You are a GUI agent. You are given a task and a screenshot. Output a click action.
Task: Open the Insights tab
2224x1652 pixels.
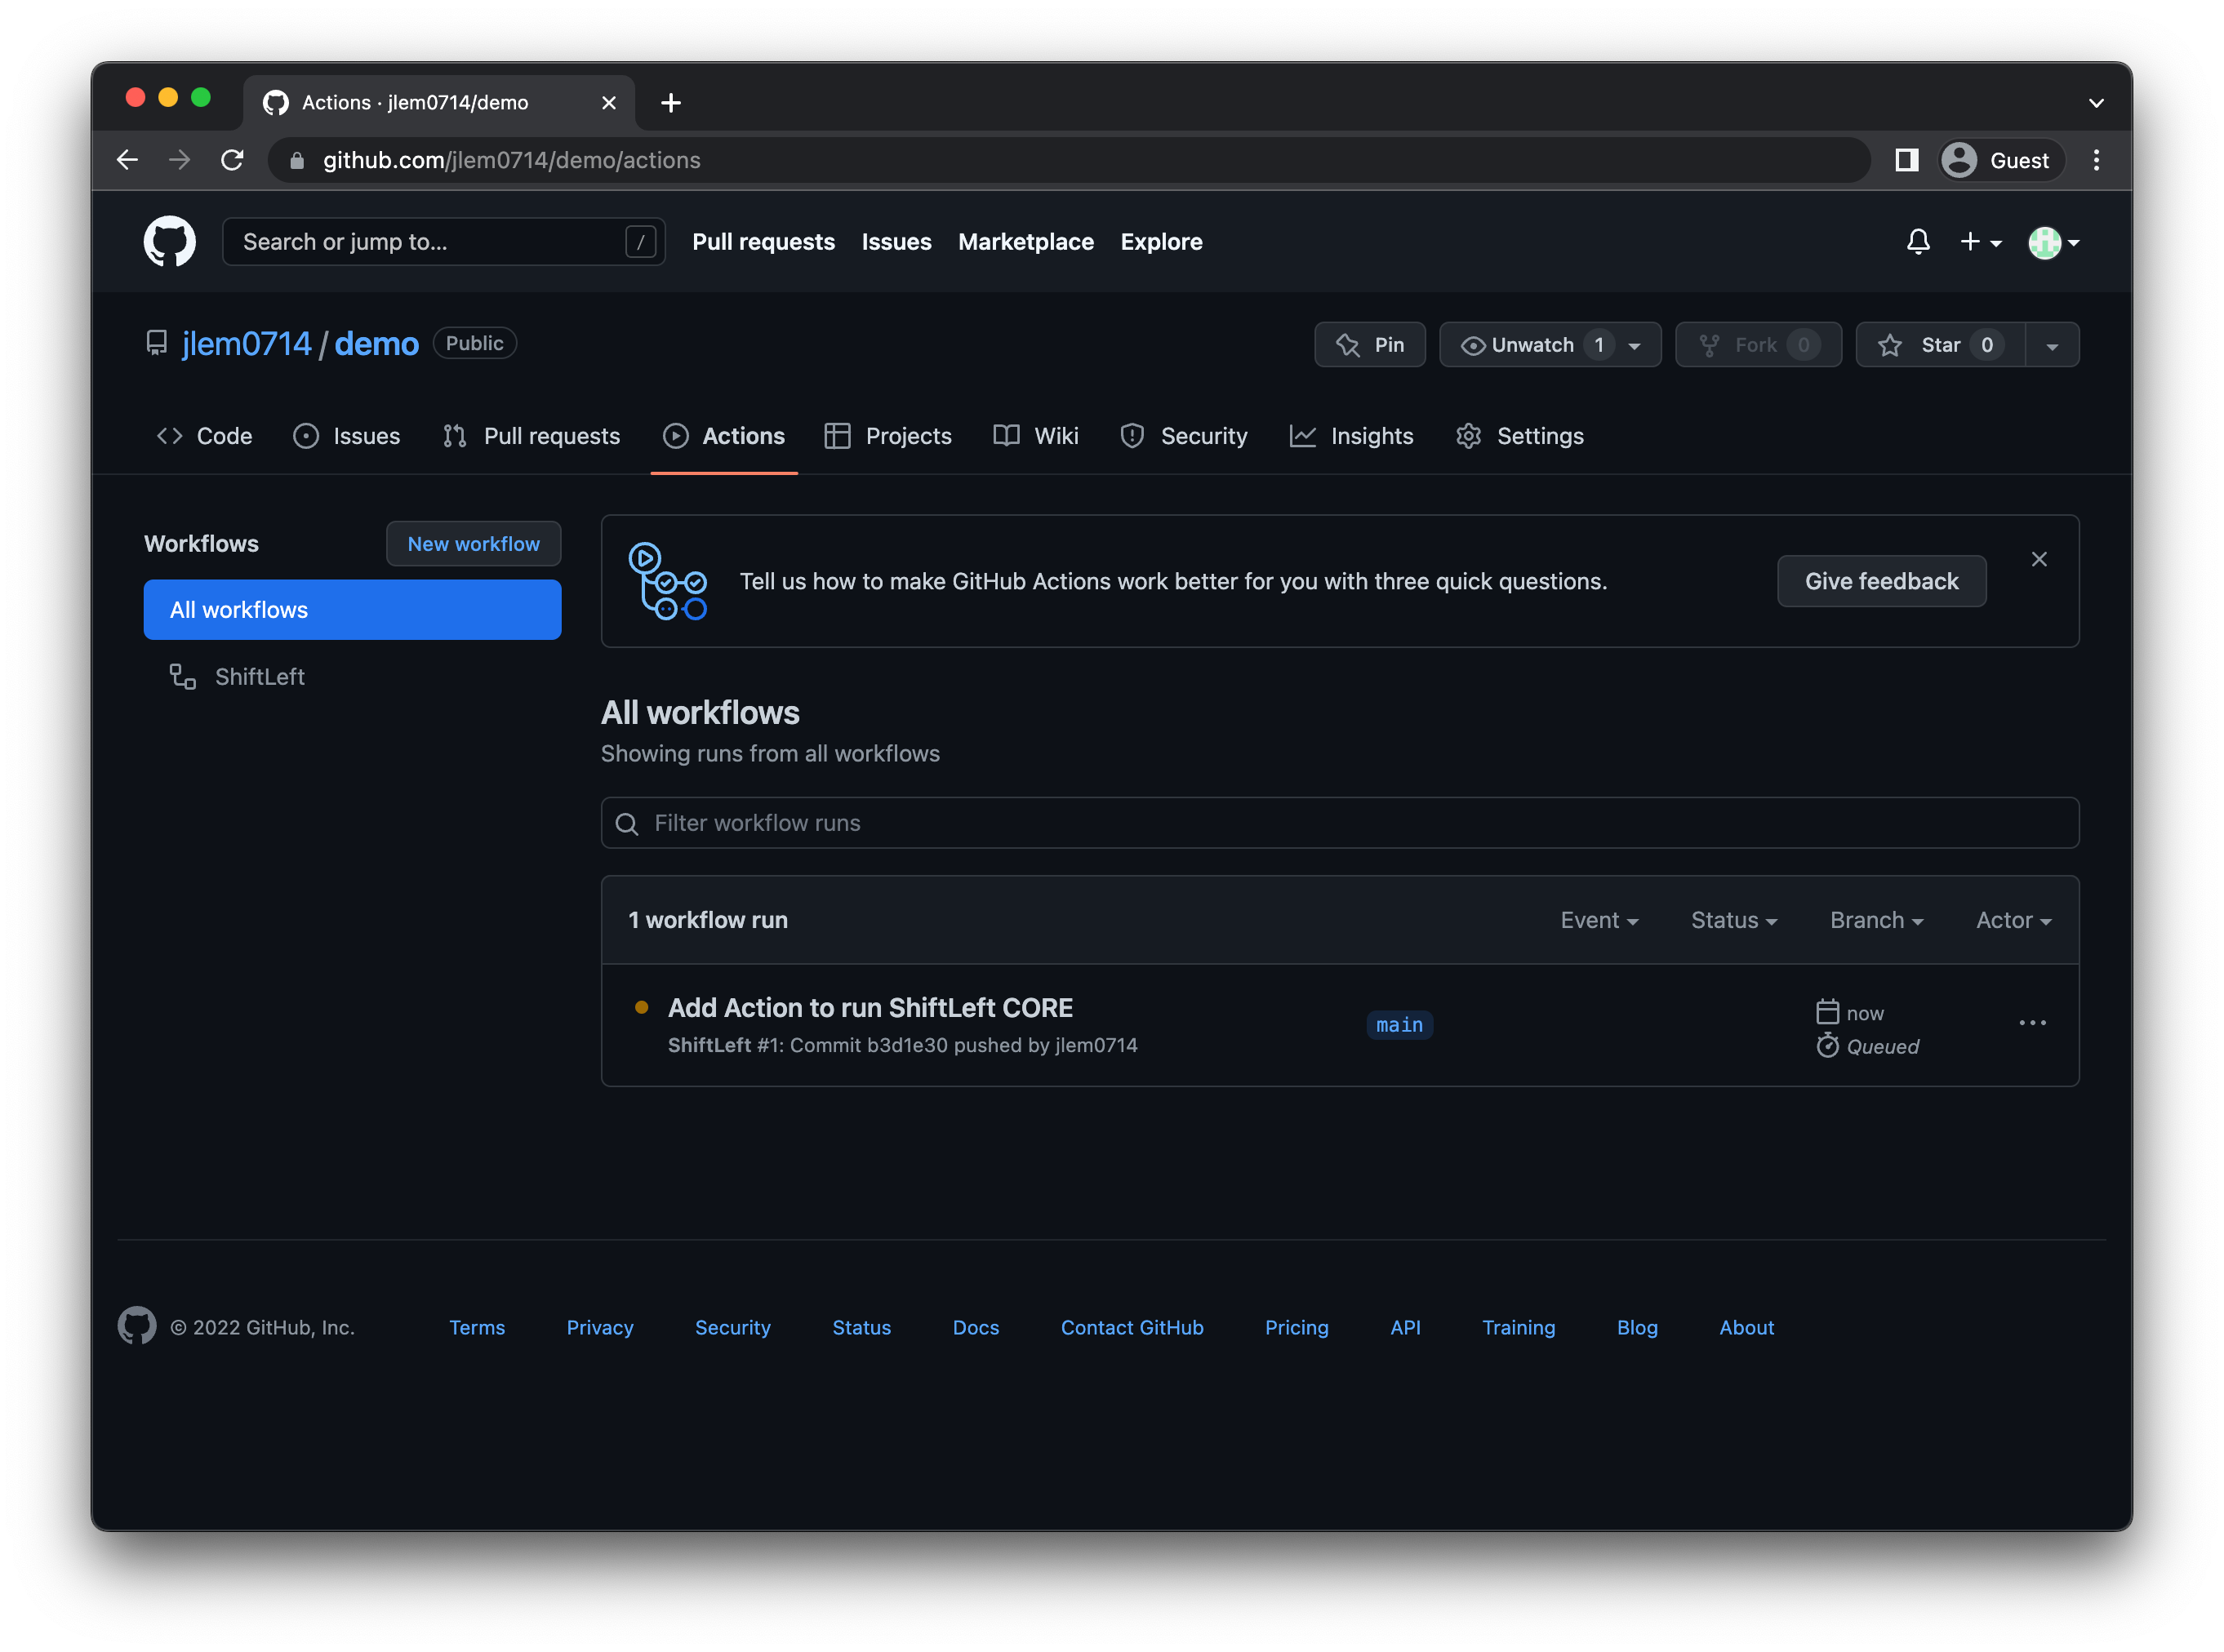[x=1351, y=436]
